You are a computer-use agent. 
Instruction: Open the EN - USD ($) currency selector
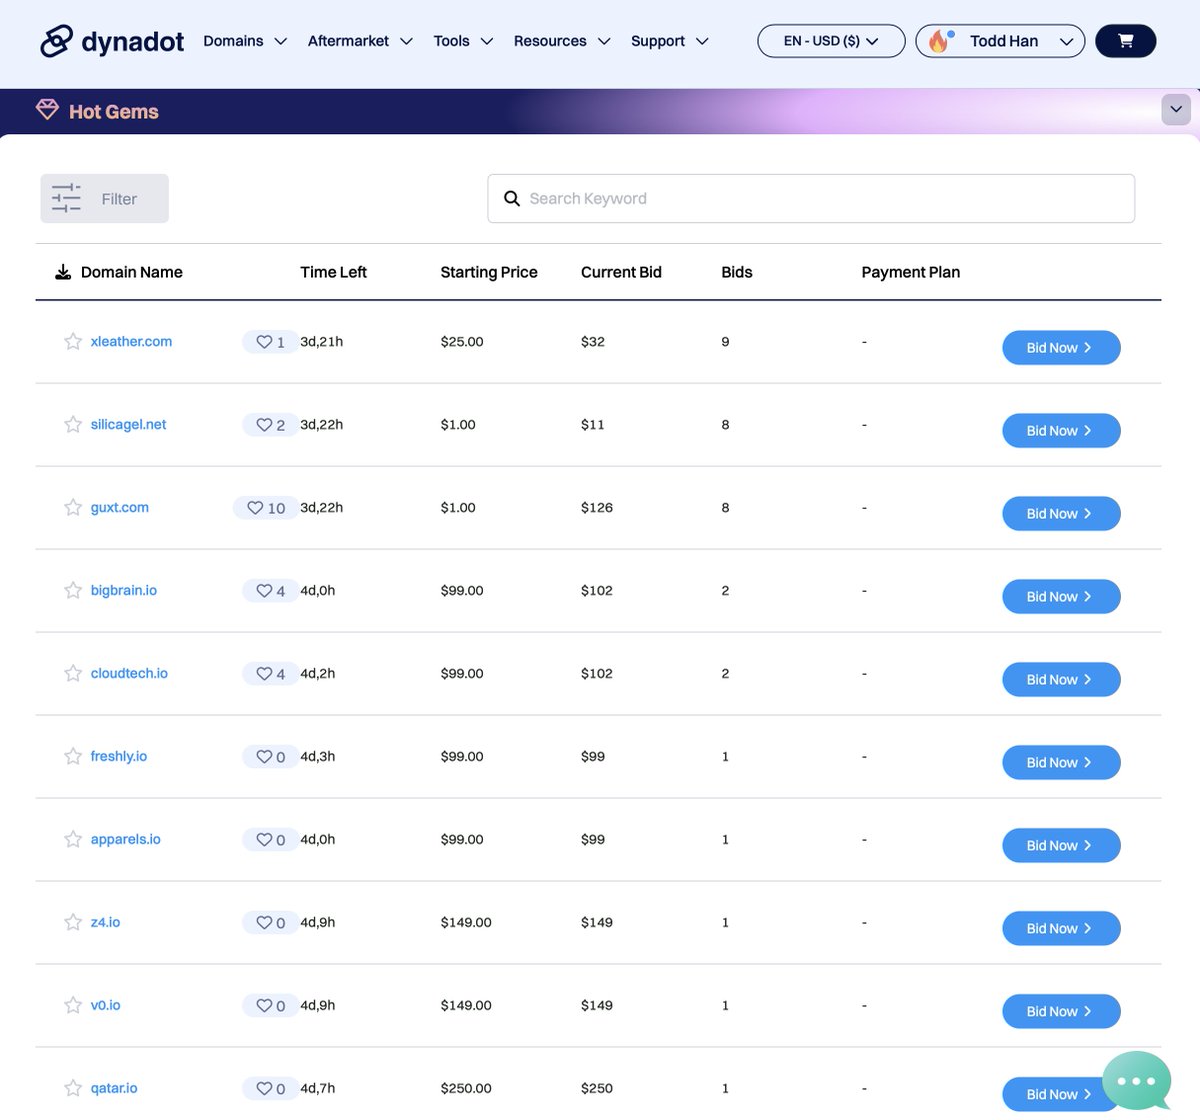click(x=831, y=41)
